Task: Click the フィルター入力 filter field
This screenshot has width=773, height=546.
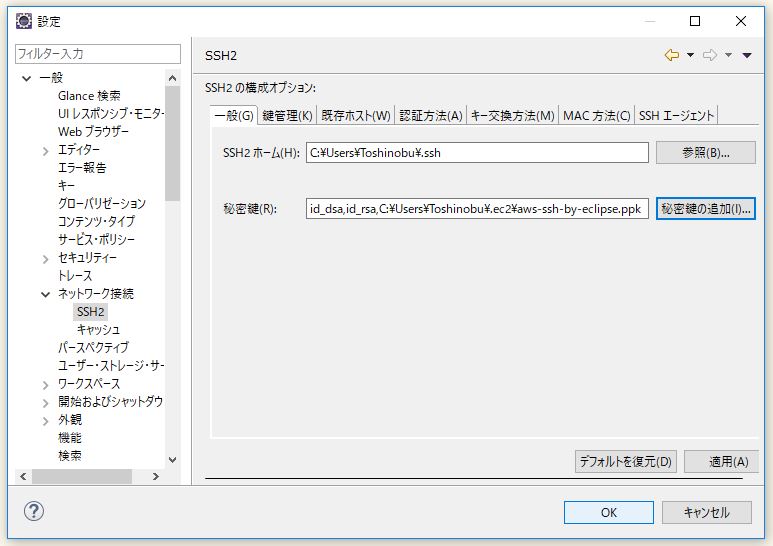Action: point(98,54)
